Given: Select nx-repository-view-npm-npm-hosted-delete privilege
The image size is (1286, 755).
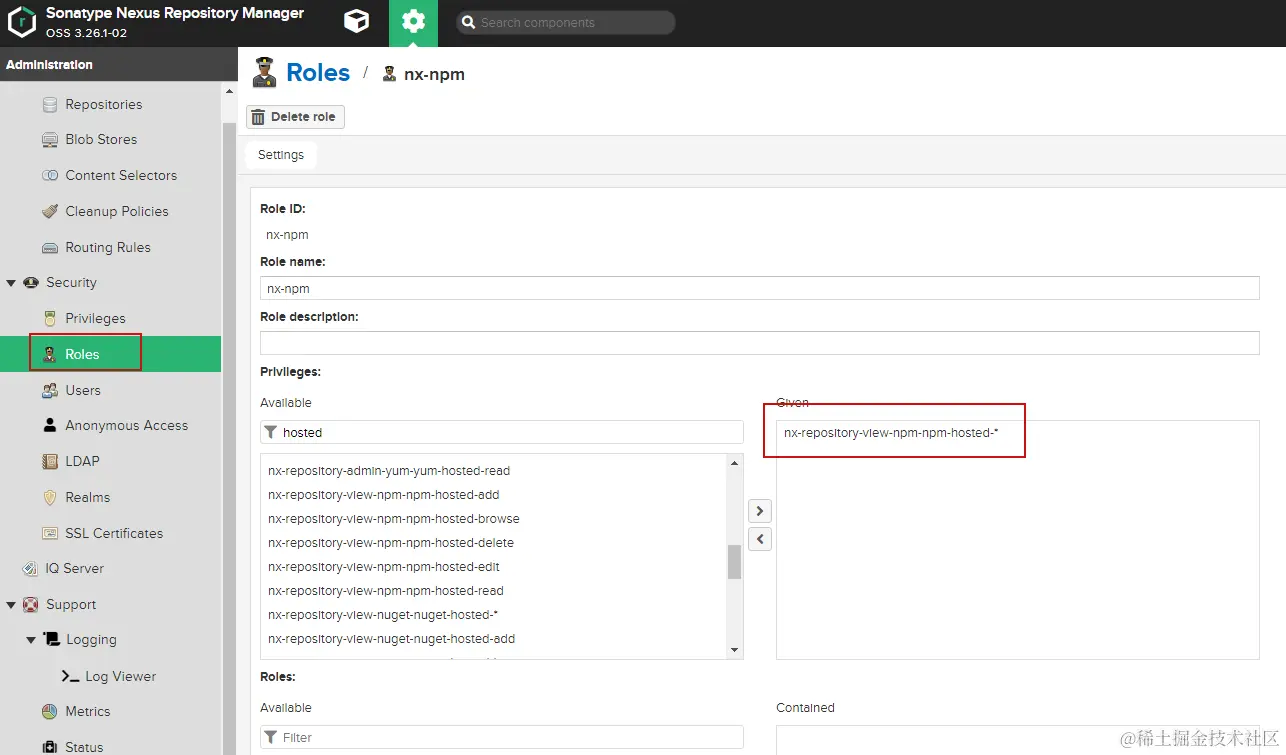Looking at the screenshot, I should pyautogui.click(x=493, y=543).
